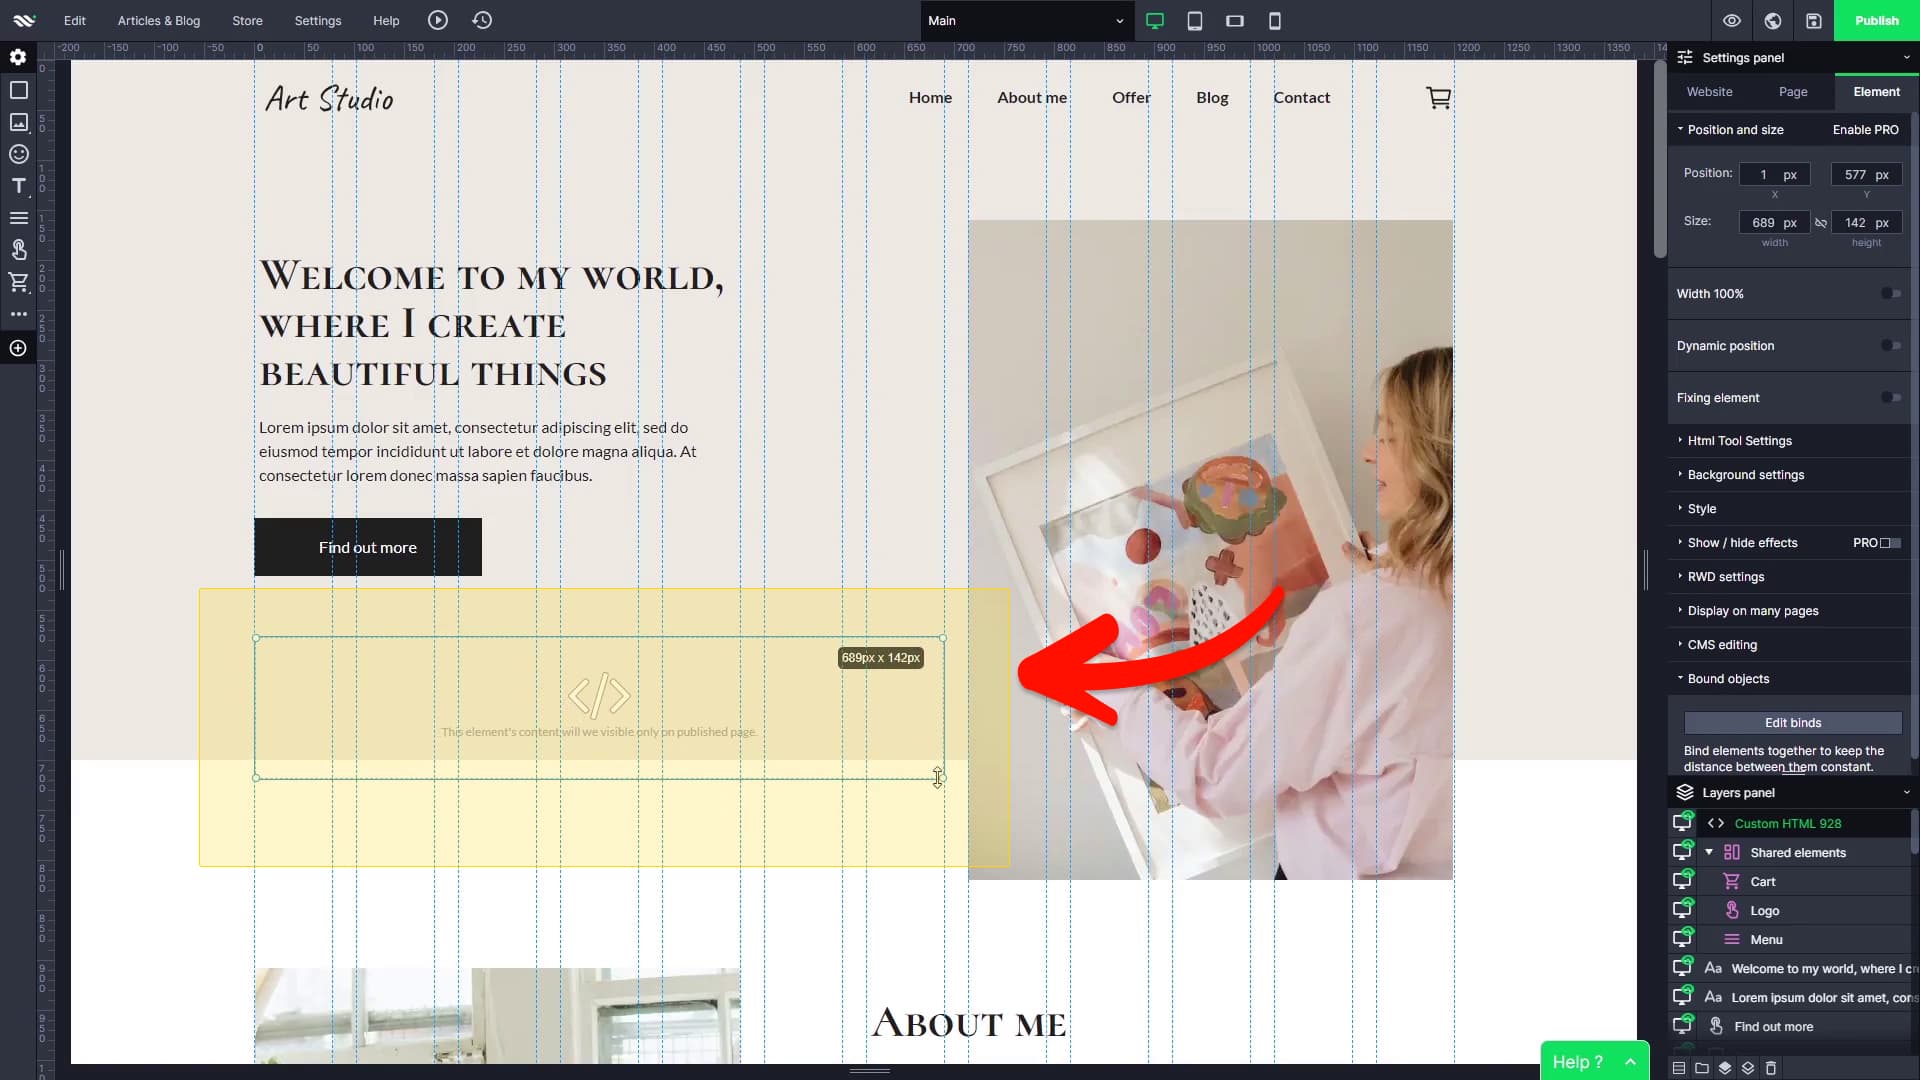Toggle visibility of Logo layer
Image resolution: width=1920 pixels, height=1080 pixels.
click(1683, 910)
